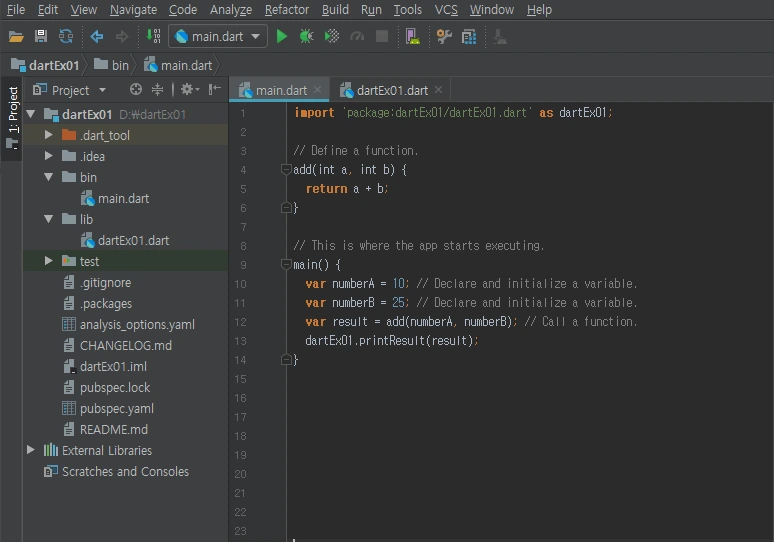Start debugging with the green bug icon

306,37
